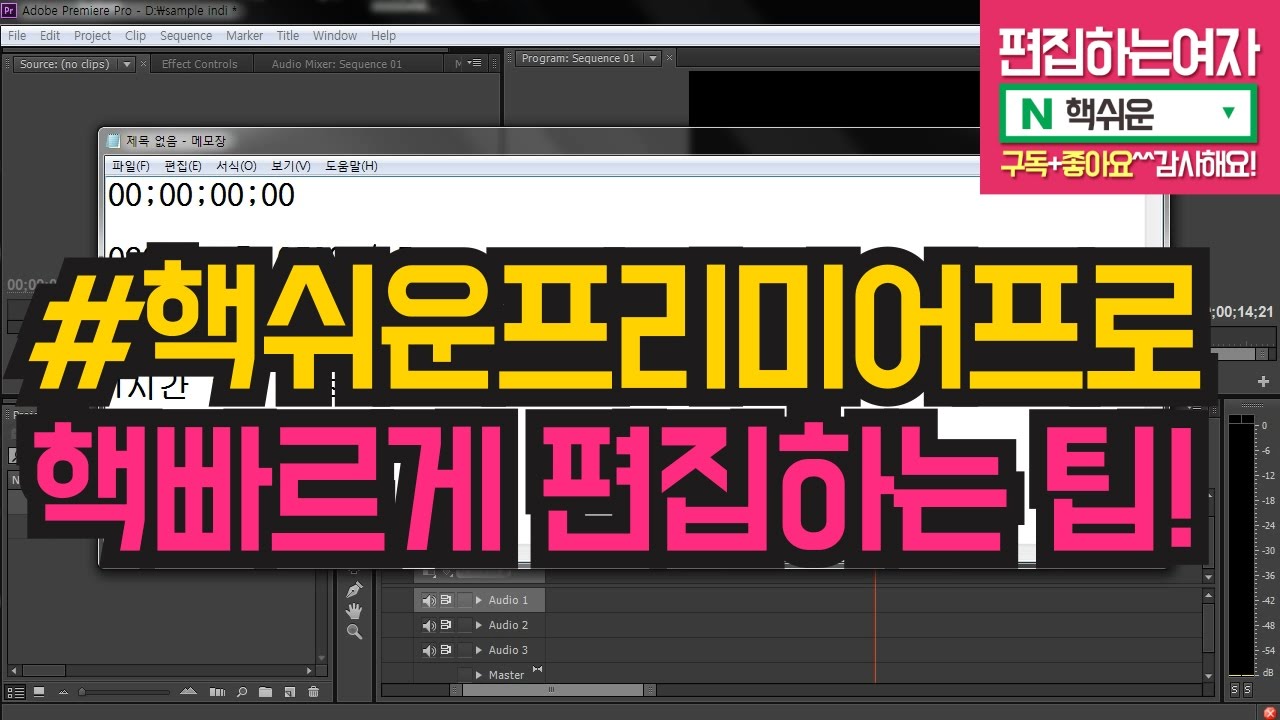Image resolution: width=1280 pixels, height=720 pixels.
Task: Expand the Audio 2 track
Action: click(479, 625)
